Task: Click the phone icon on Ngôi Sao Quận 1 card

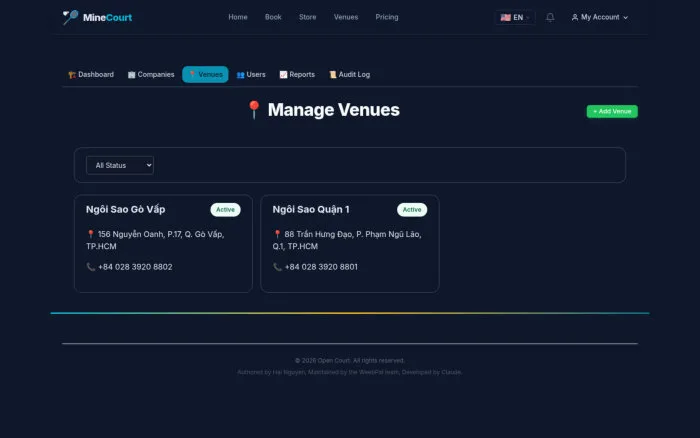Action: point(277,267)
